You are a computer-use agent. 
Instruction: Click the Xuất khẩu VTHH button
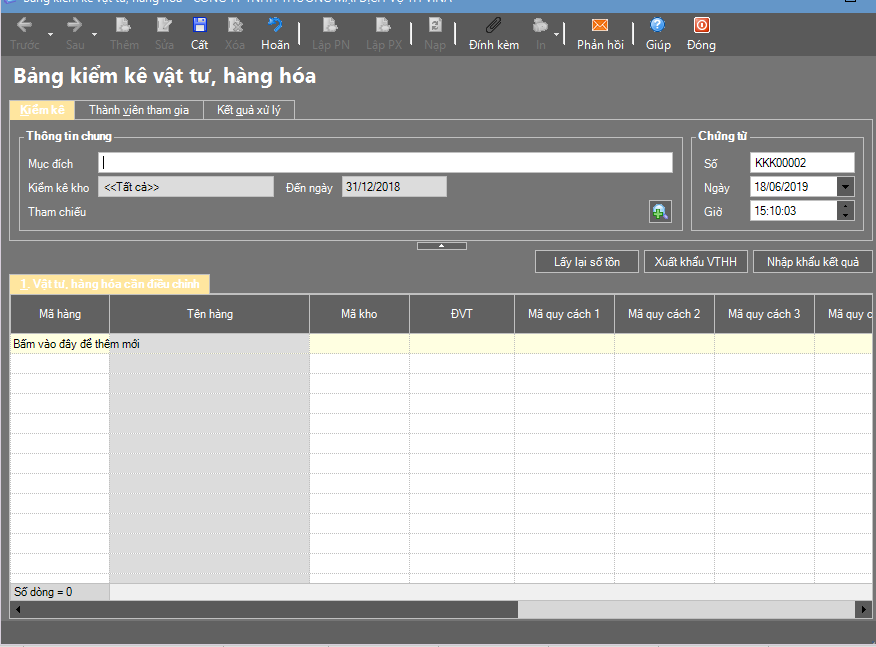696,261
